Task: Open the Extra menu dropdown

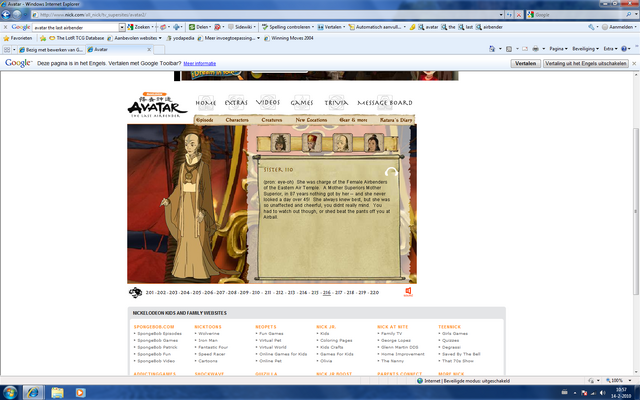Action: (x=610, y=49)
